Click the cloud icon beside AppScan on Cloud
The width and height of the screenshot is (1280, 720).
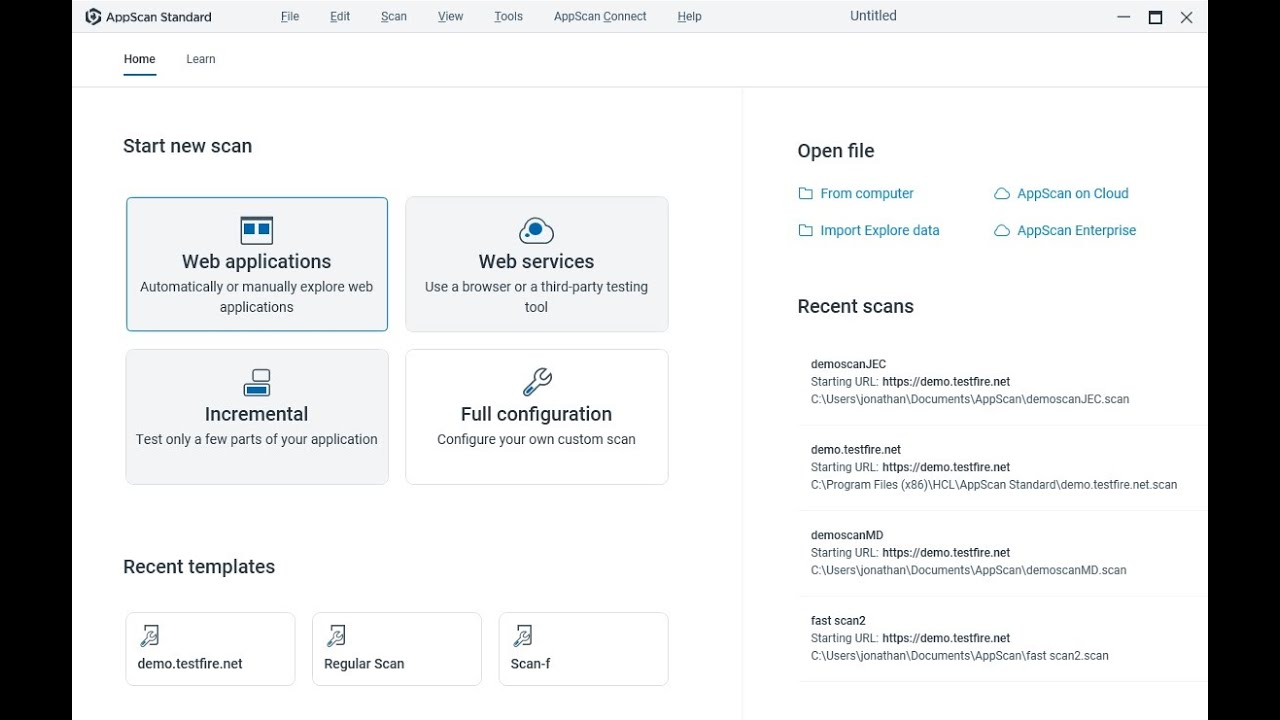tap(1002, 194)
